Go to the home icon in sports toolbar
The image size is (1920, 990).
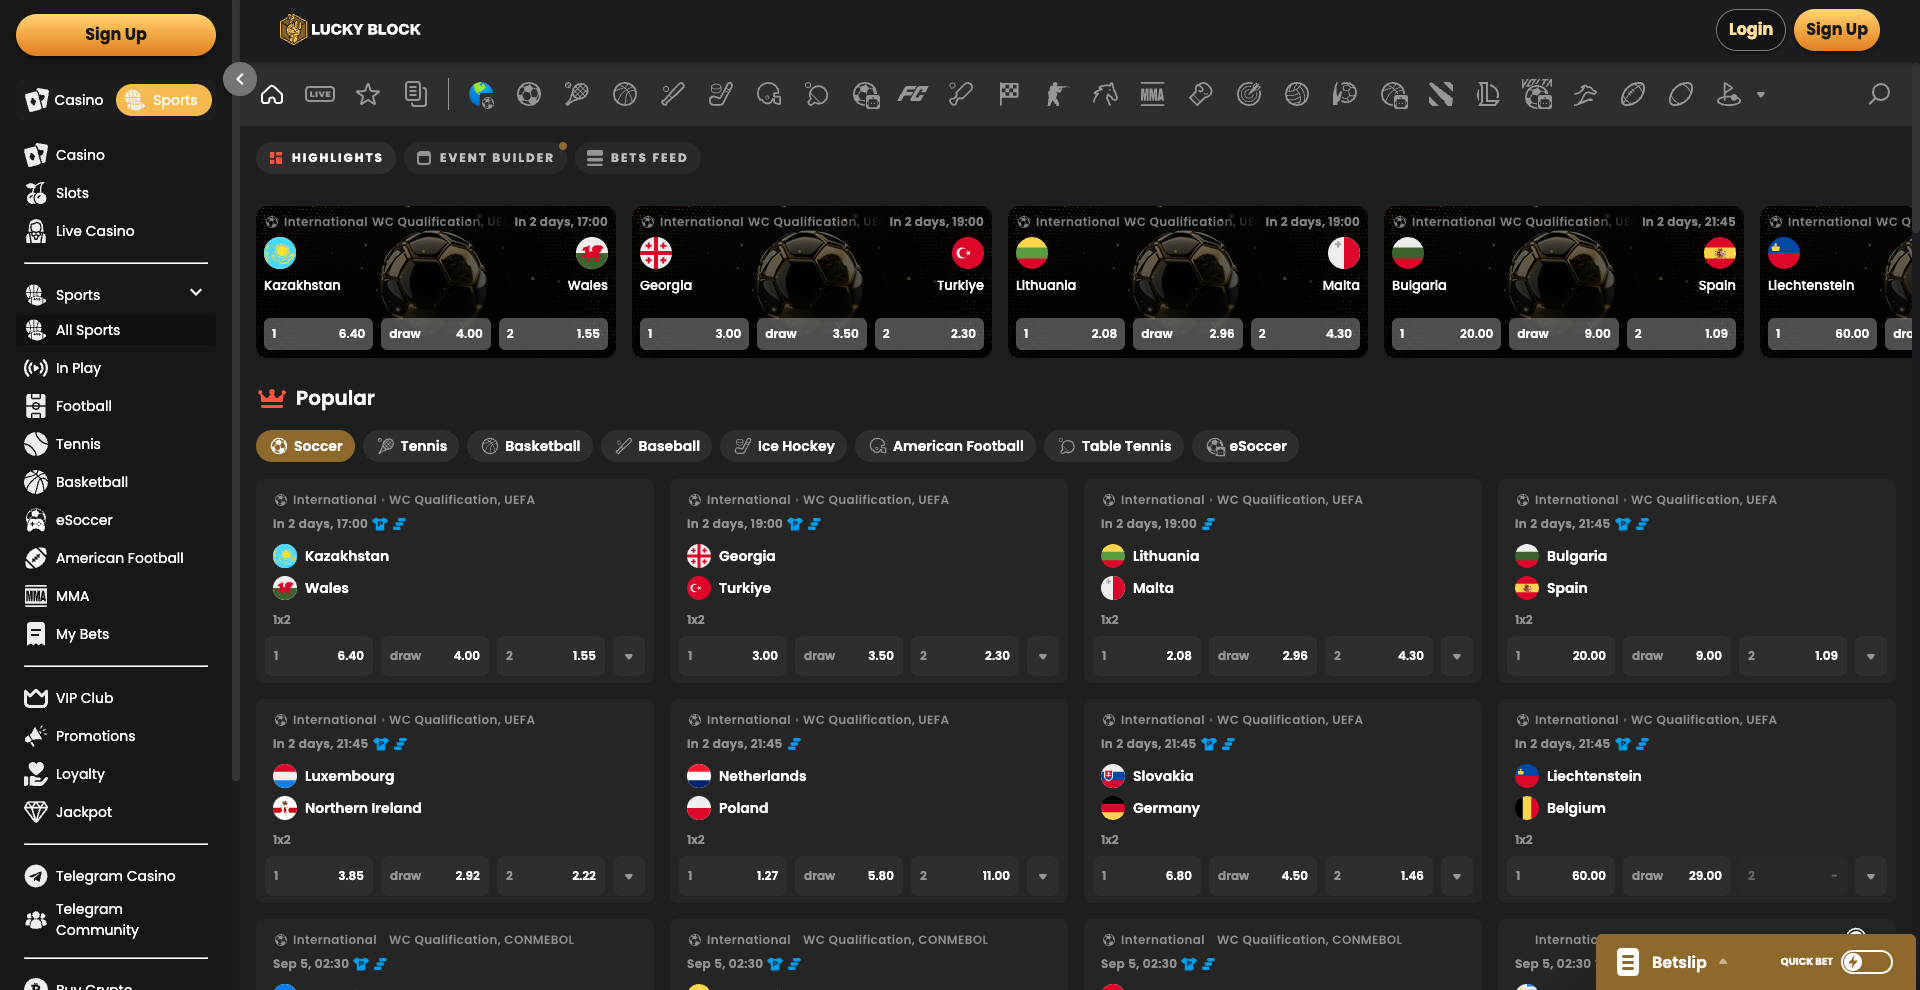(x=272, y=95)
